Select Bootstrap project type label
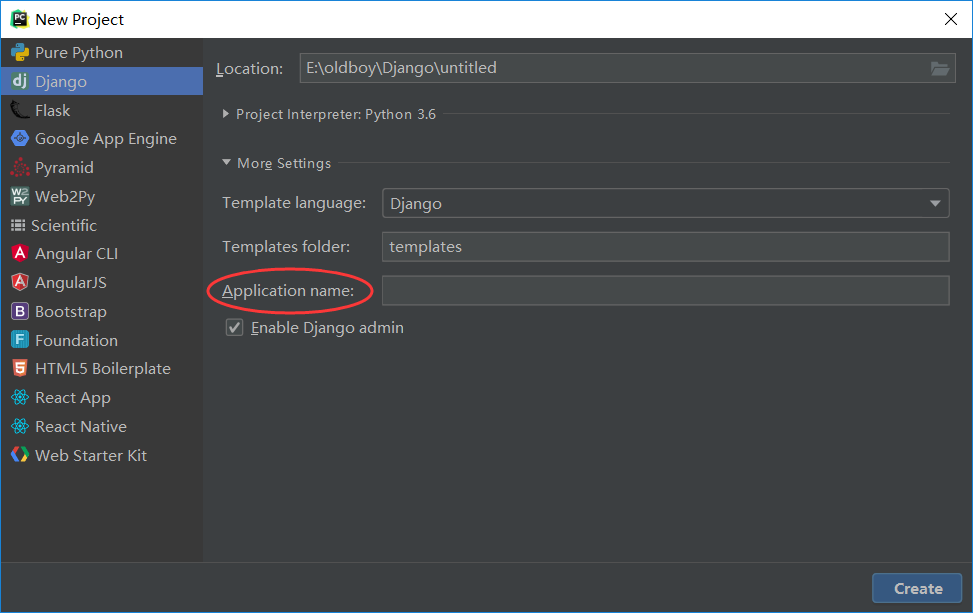 (x=71, y=311)
